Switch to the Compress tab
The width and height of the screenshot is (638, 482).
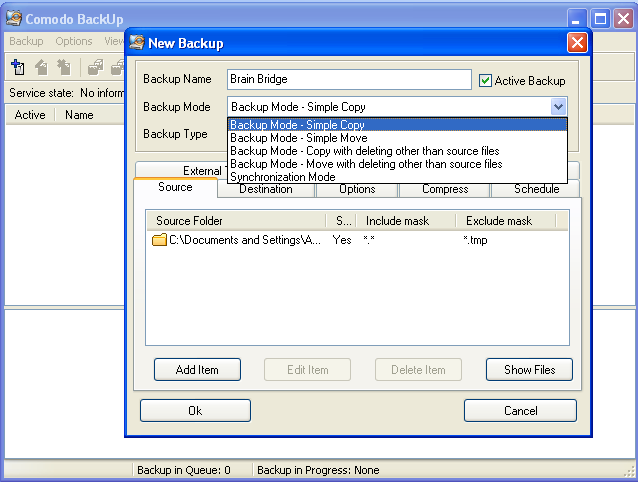[445, 190]
